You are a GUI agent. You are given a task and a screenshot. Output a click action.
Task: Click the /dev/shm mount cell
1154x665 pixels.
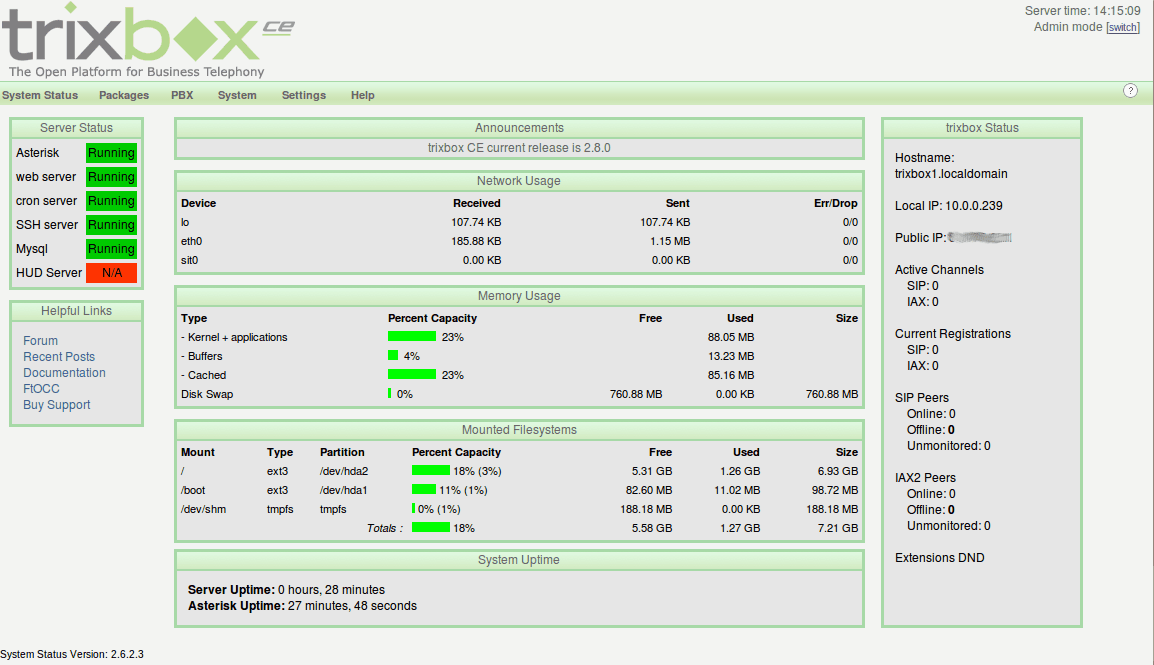(x=204, y=509)
